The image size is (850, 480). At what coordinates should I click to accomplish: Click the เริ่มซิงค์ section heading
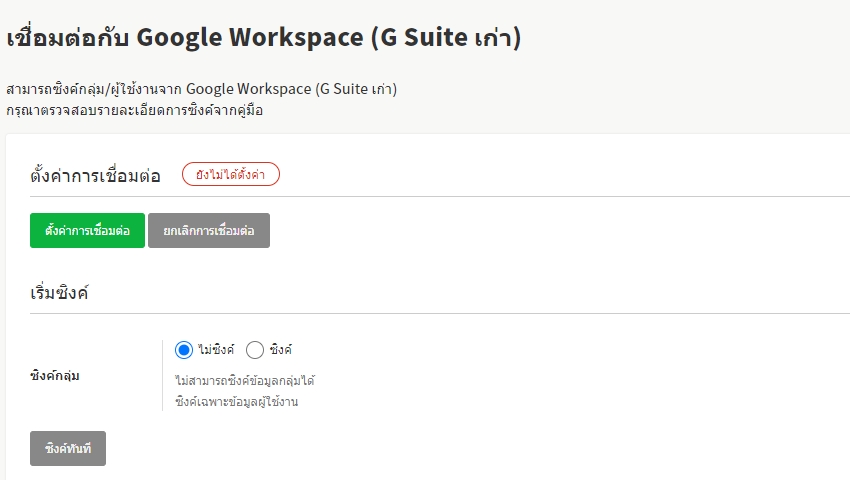pos(59,292)
